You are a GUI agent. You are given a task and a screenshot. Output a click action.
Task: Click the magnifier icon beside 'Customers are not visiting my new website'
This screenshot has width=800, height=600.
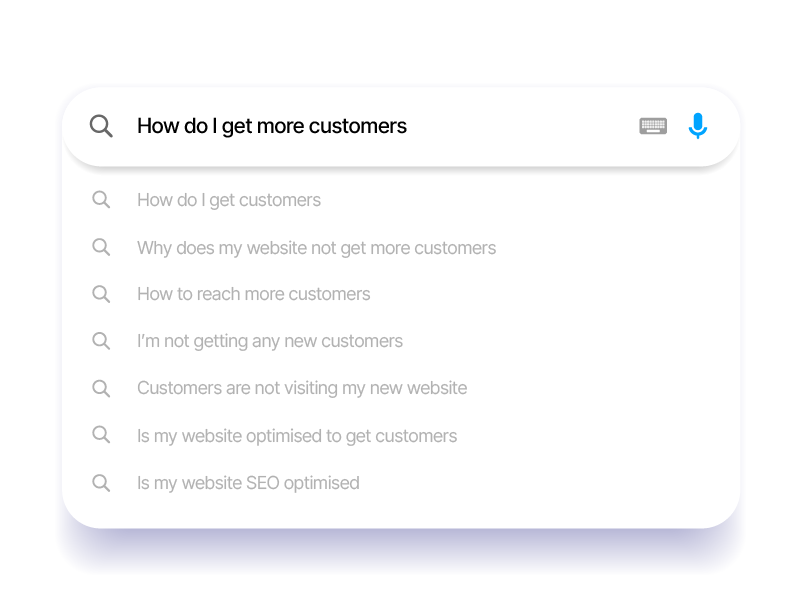[x=101, y=388]
